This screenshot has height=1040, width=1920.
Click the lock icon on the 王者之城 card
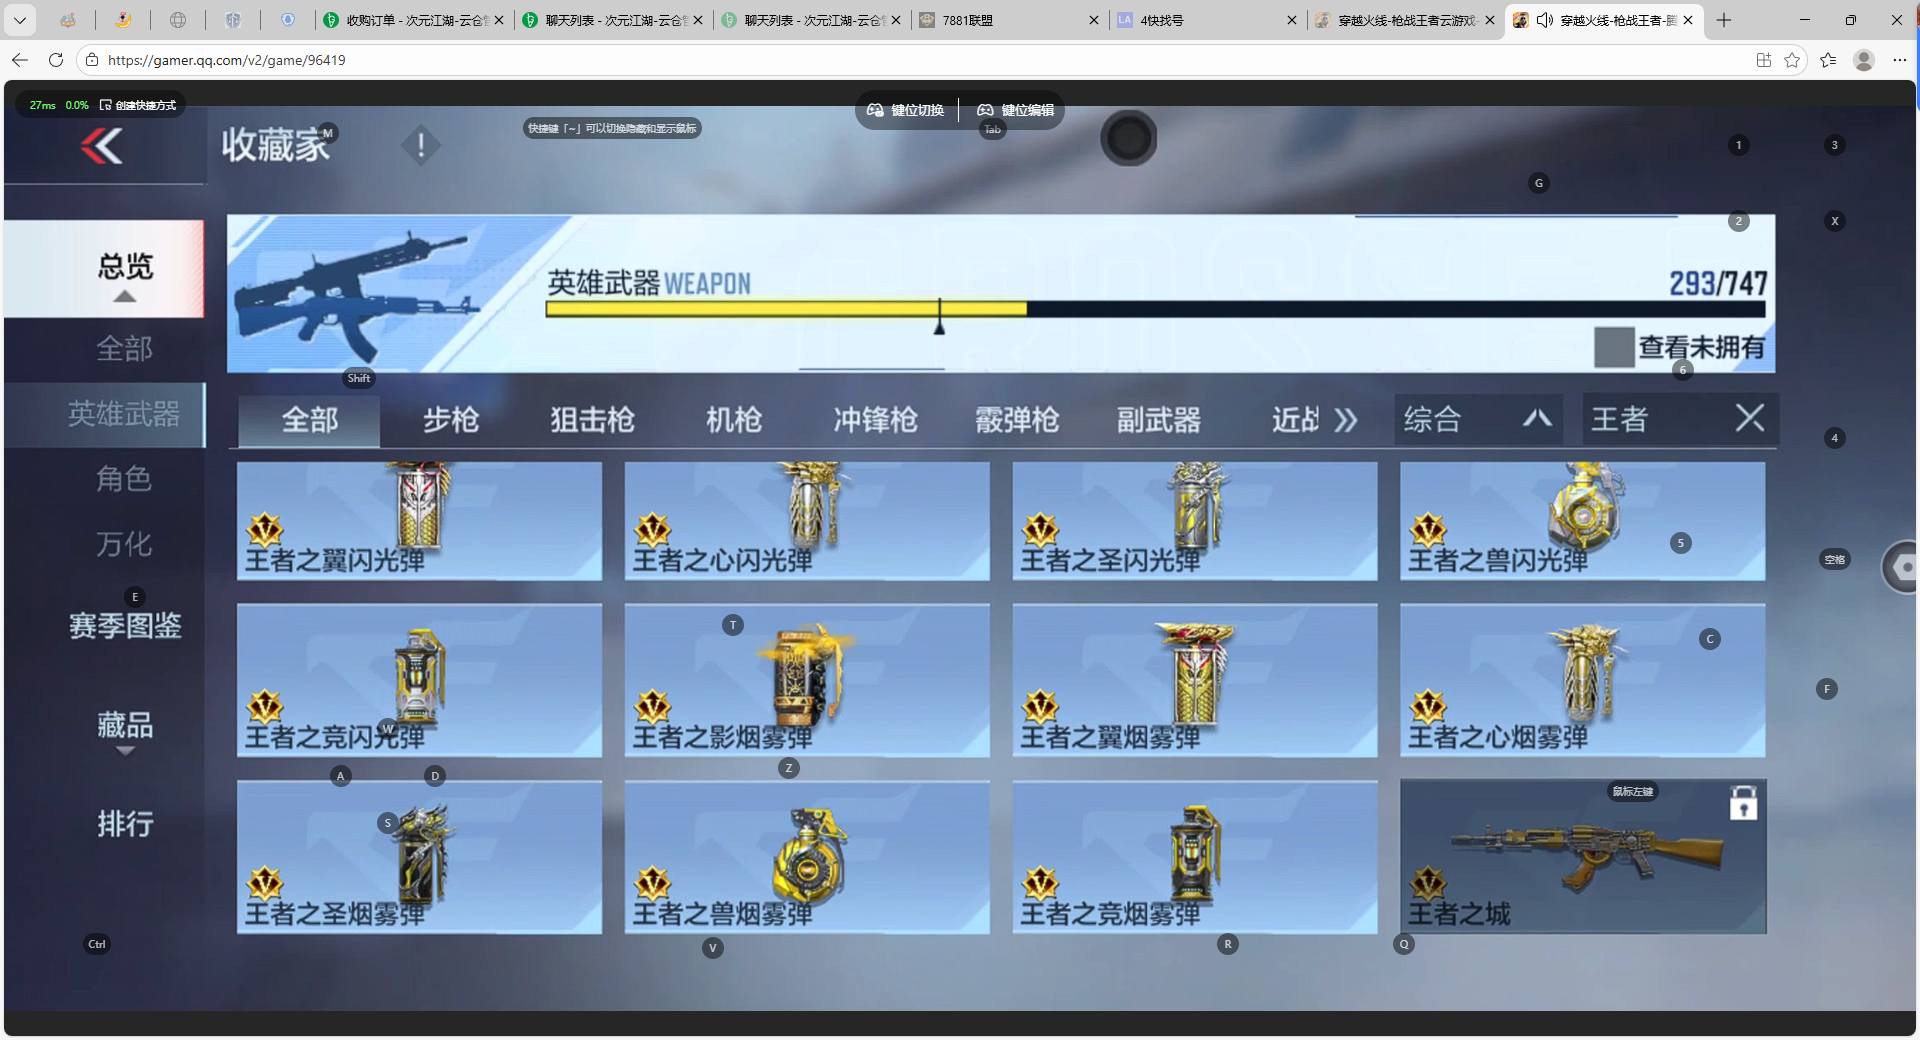click(1743, 802)
